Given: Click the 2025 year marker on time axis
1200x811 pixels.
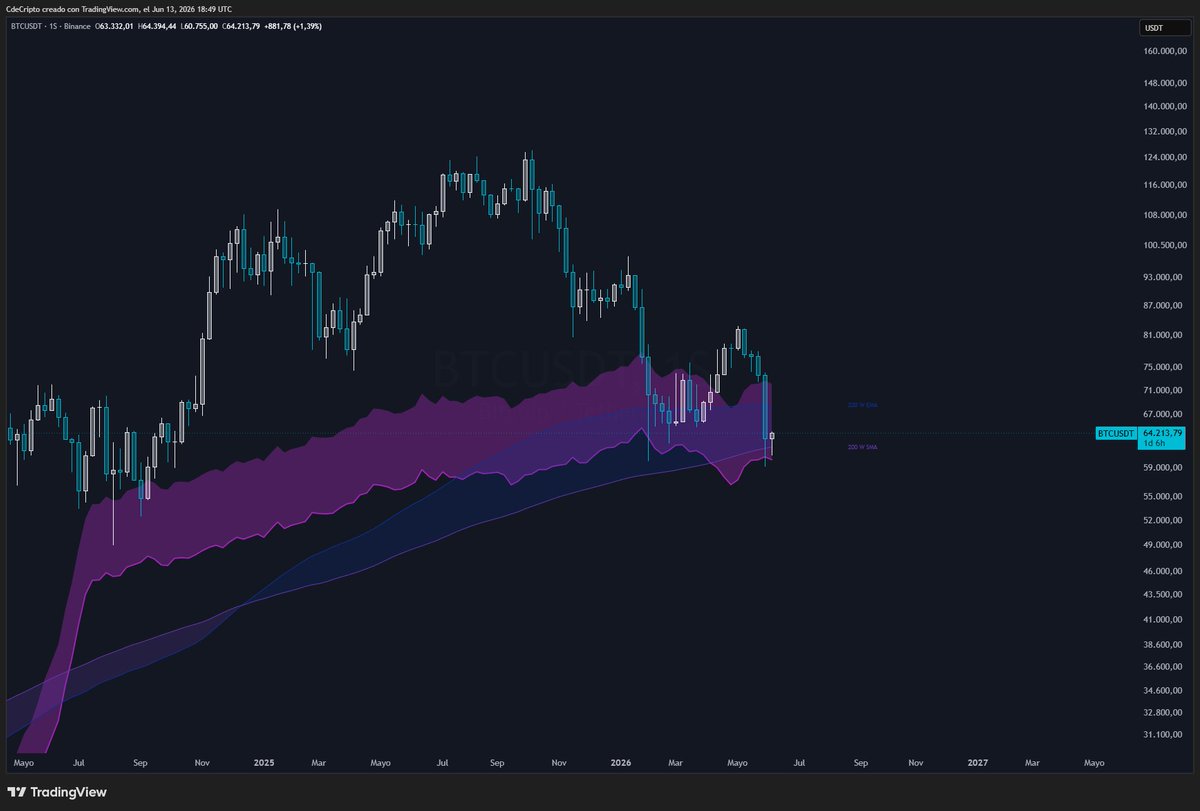Looking at the screenshot, I should 264,762.
